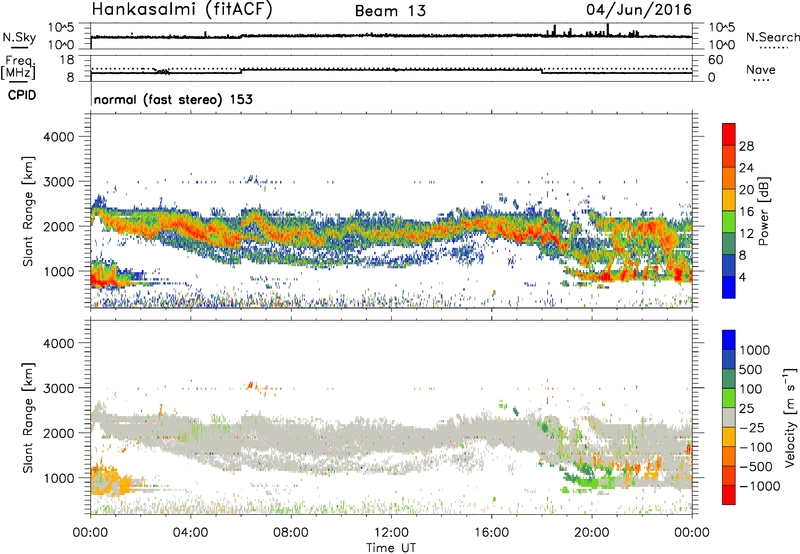Click the blue bottom of the power colorbar

pos(729,287)
